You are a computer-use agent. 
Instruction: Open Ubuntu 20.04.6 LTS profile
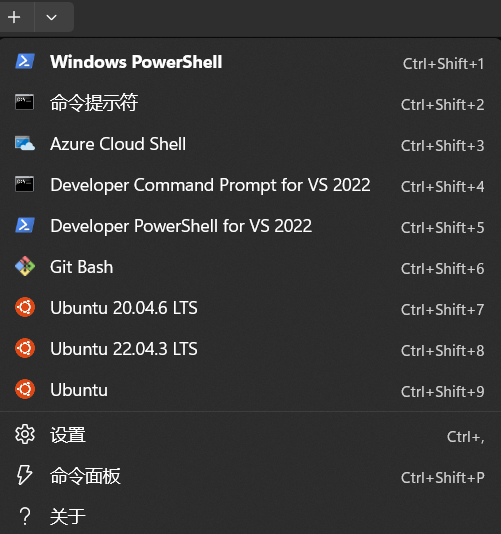click(x=250, y=308)
